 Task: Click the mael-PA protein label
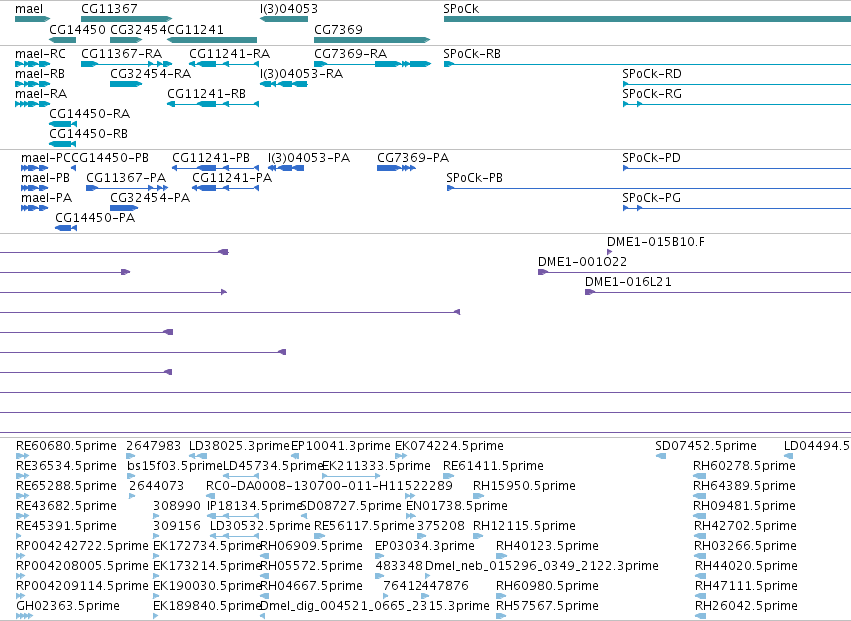click(46, 198)
